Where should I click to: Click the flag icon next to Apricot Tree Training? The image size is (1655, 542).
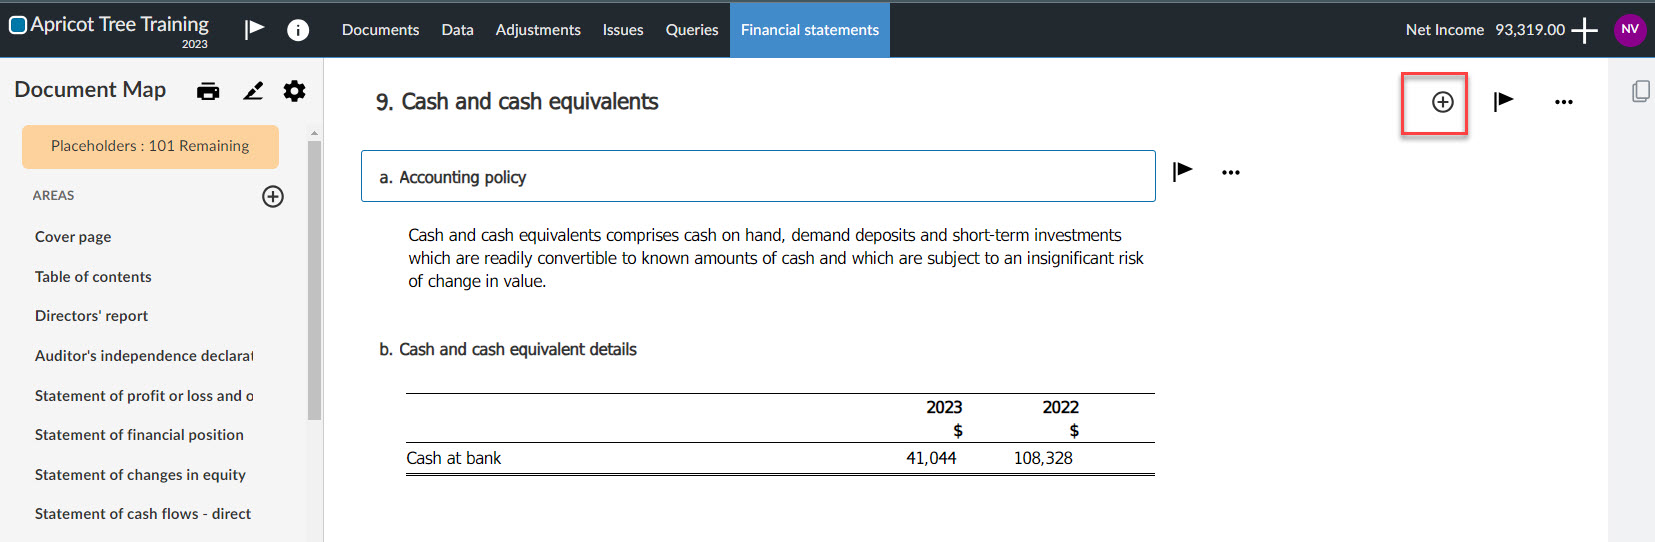point(255,29)
